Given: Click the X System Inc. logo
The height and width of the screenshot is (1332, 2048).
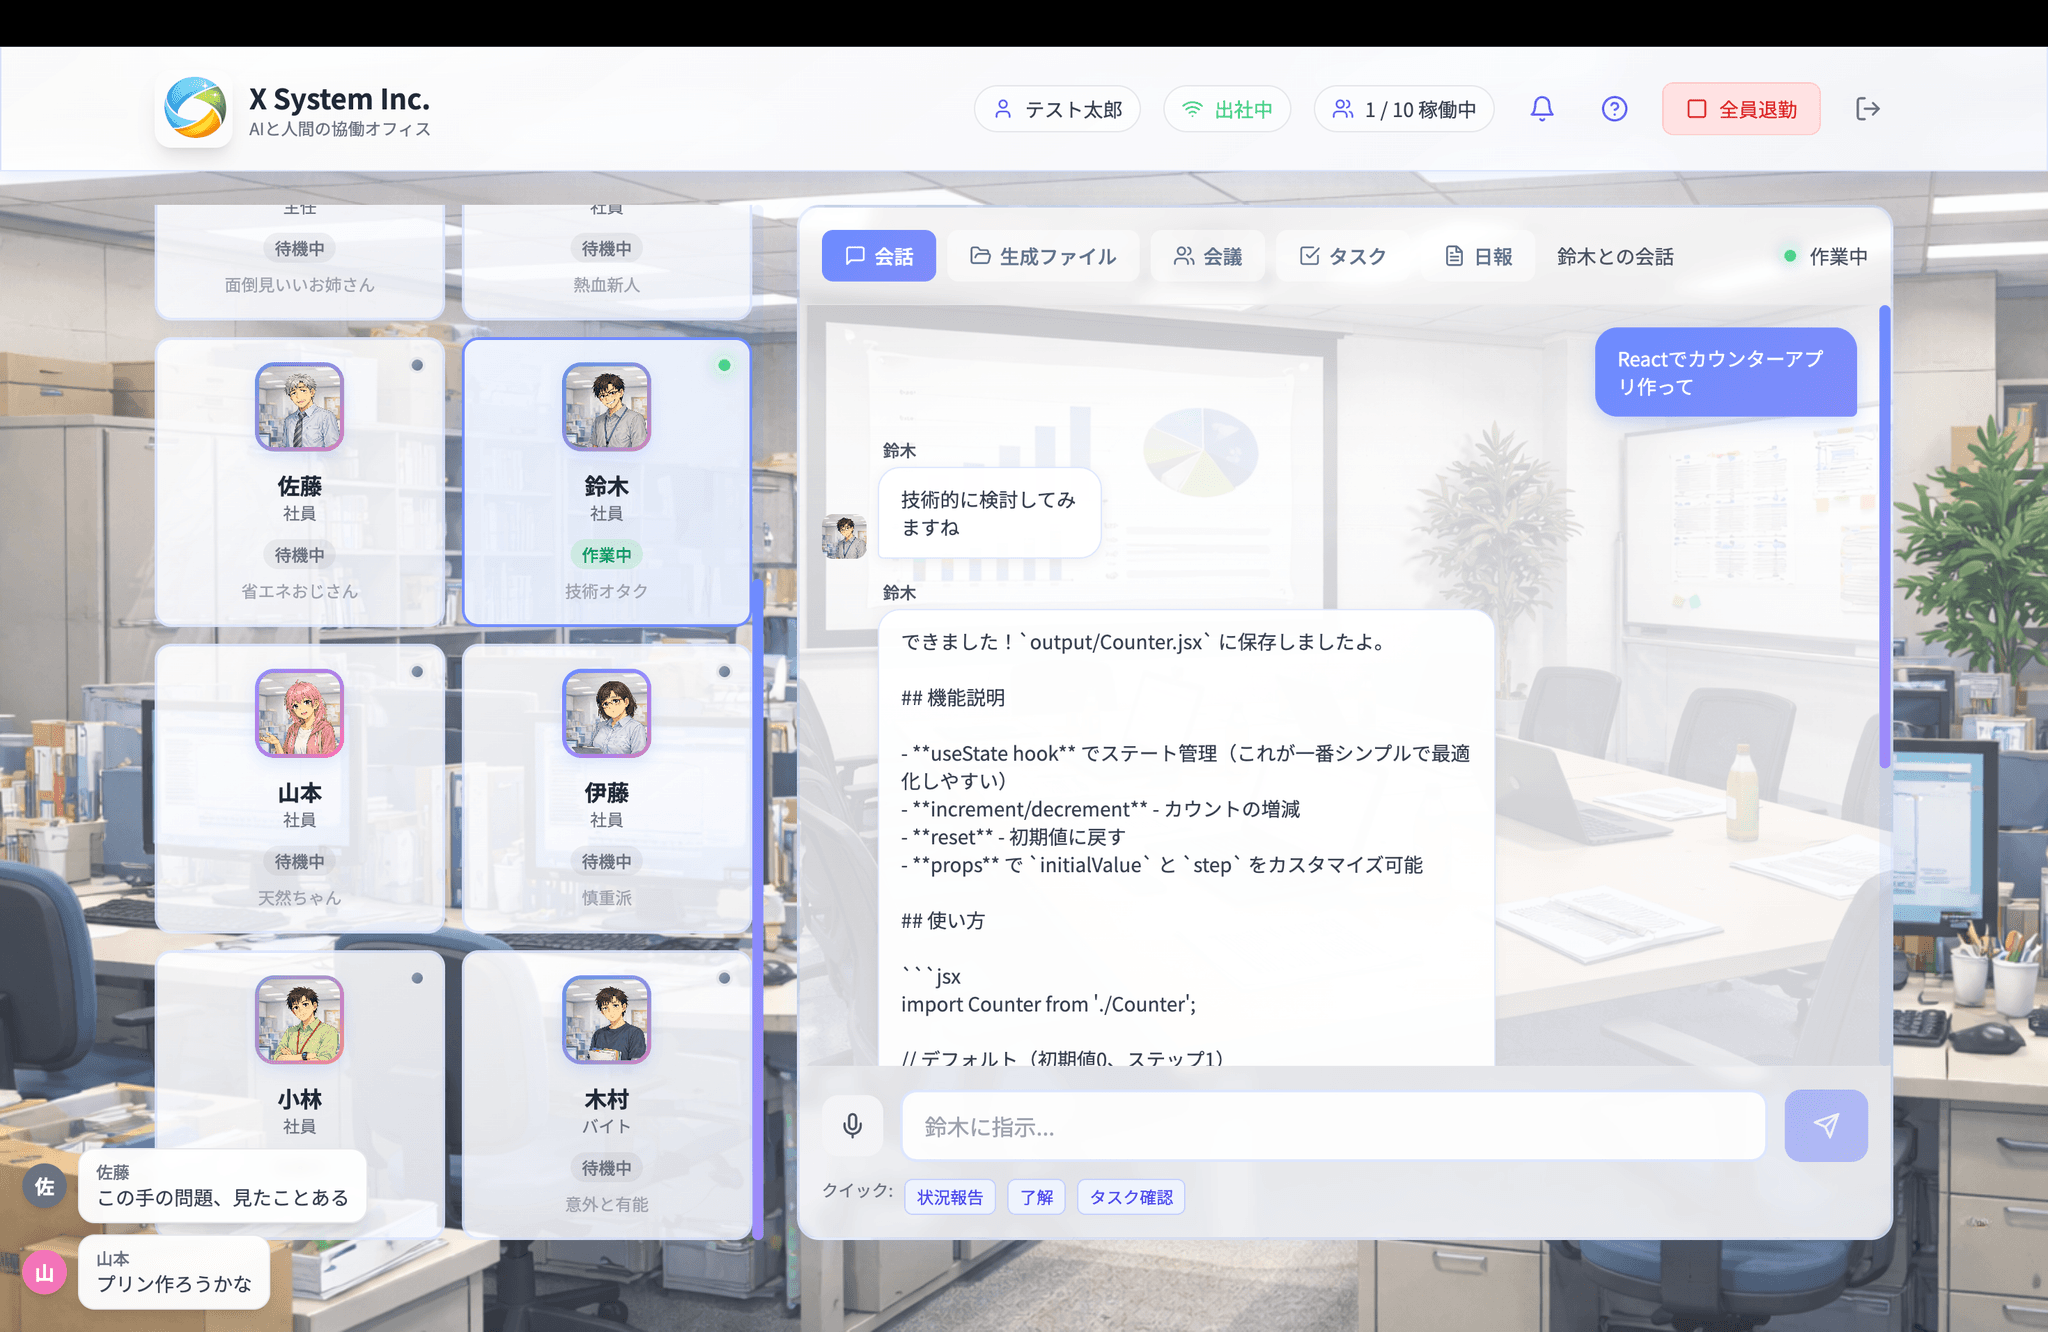Looking at the screenshot, I should point(194,109).
